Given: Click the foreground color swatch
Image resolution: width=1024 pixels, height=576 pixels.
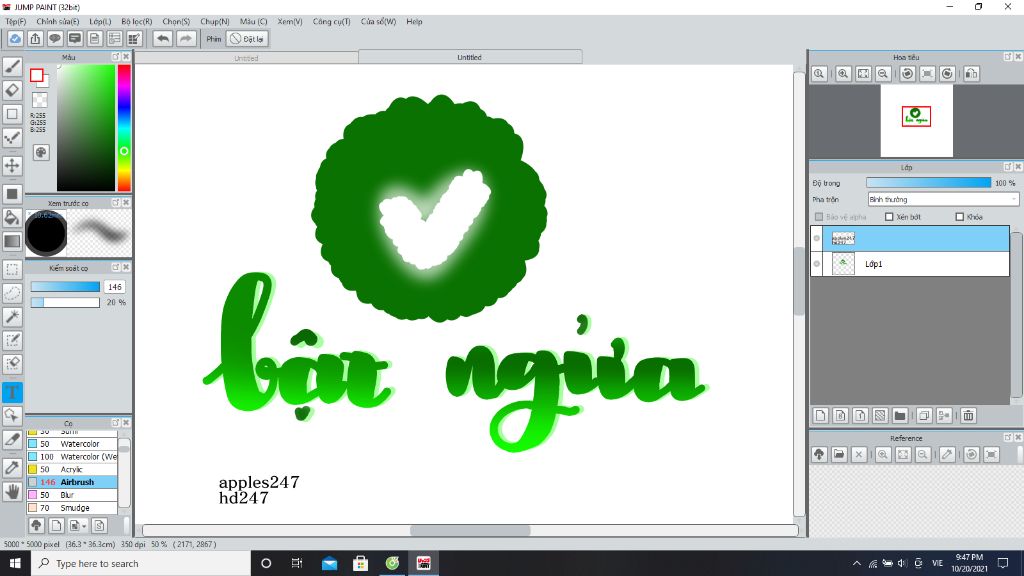Looking at the screenshot, I should 37,75.
